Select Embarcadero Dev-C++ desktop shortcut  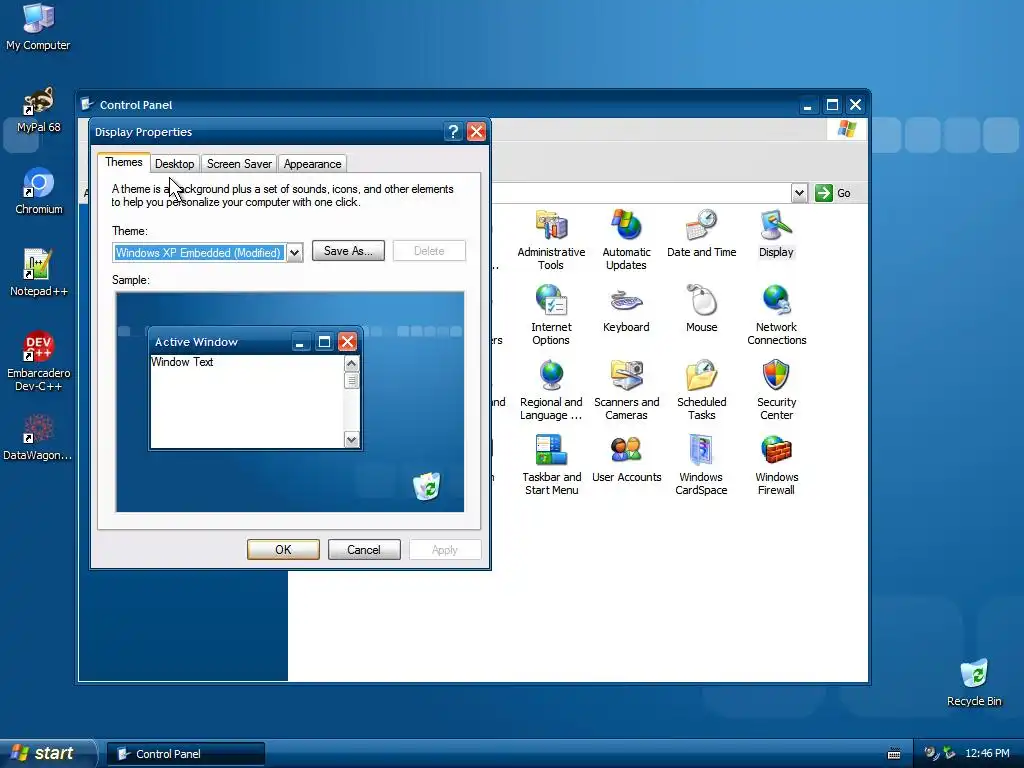coord(39,361)
